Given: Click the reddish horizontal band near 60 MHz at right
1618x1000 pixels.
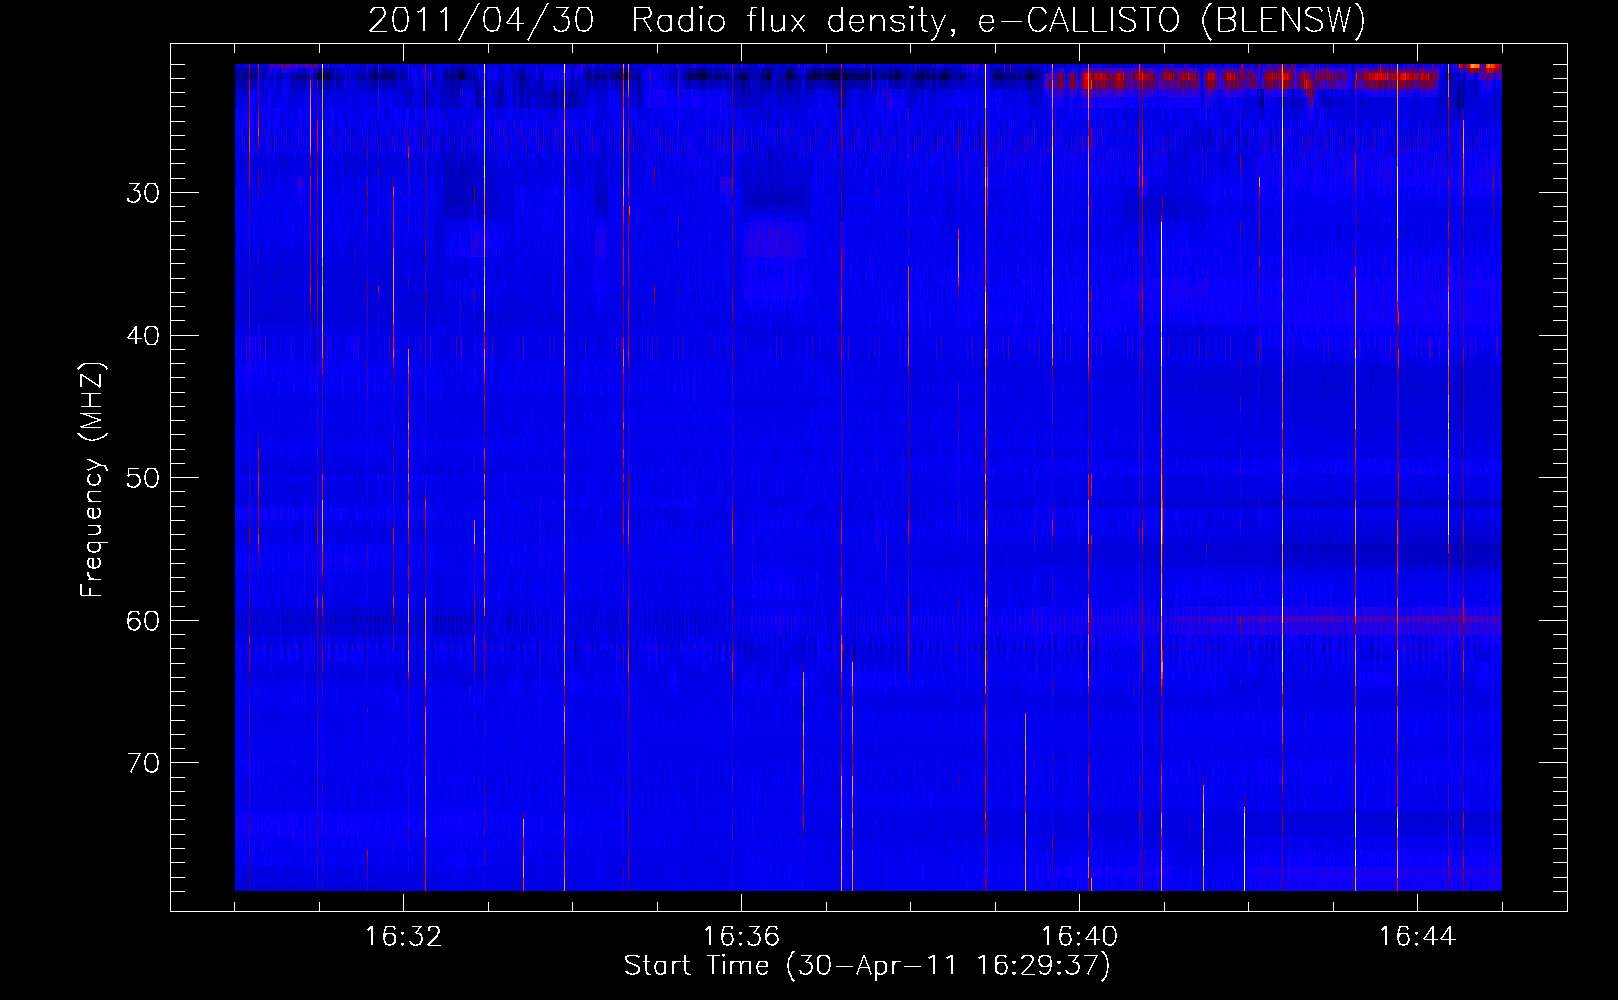Looking at the screenshot, I should (1335, 621).
